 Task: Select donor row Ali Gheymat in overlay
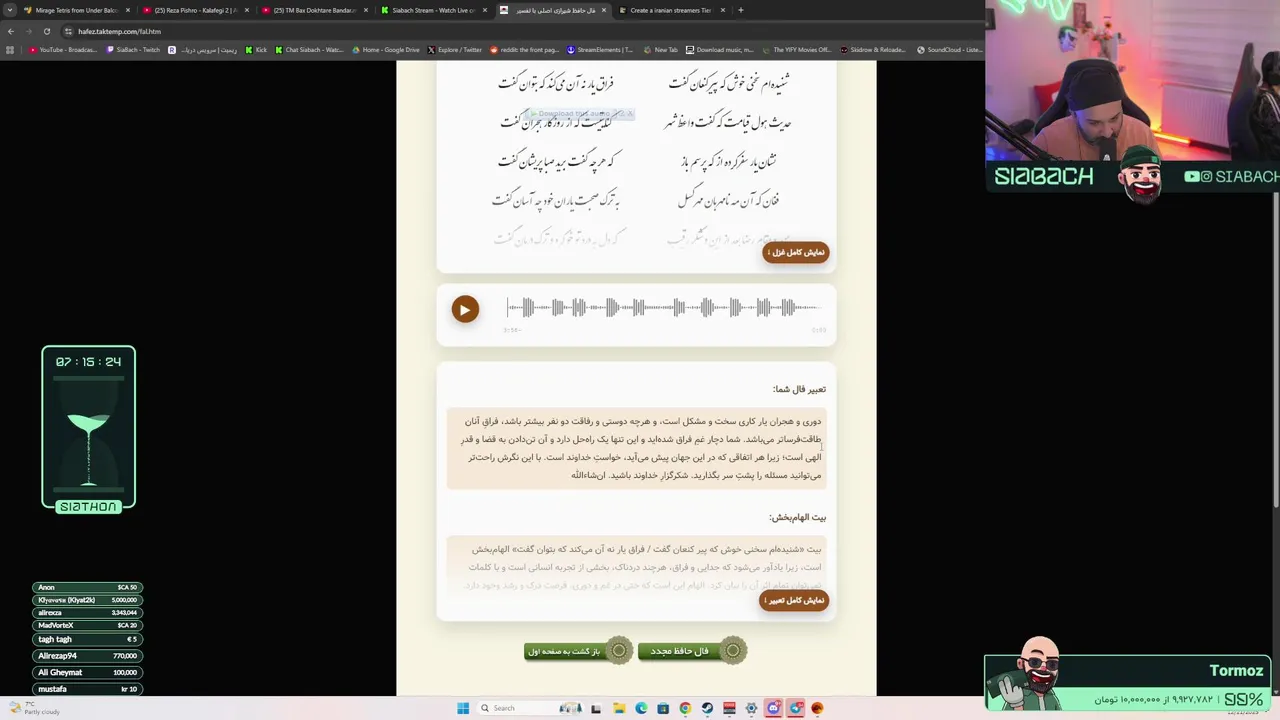pos(88,673)
